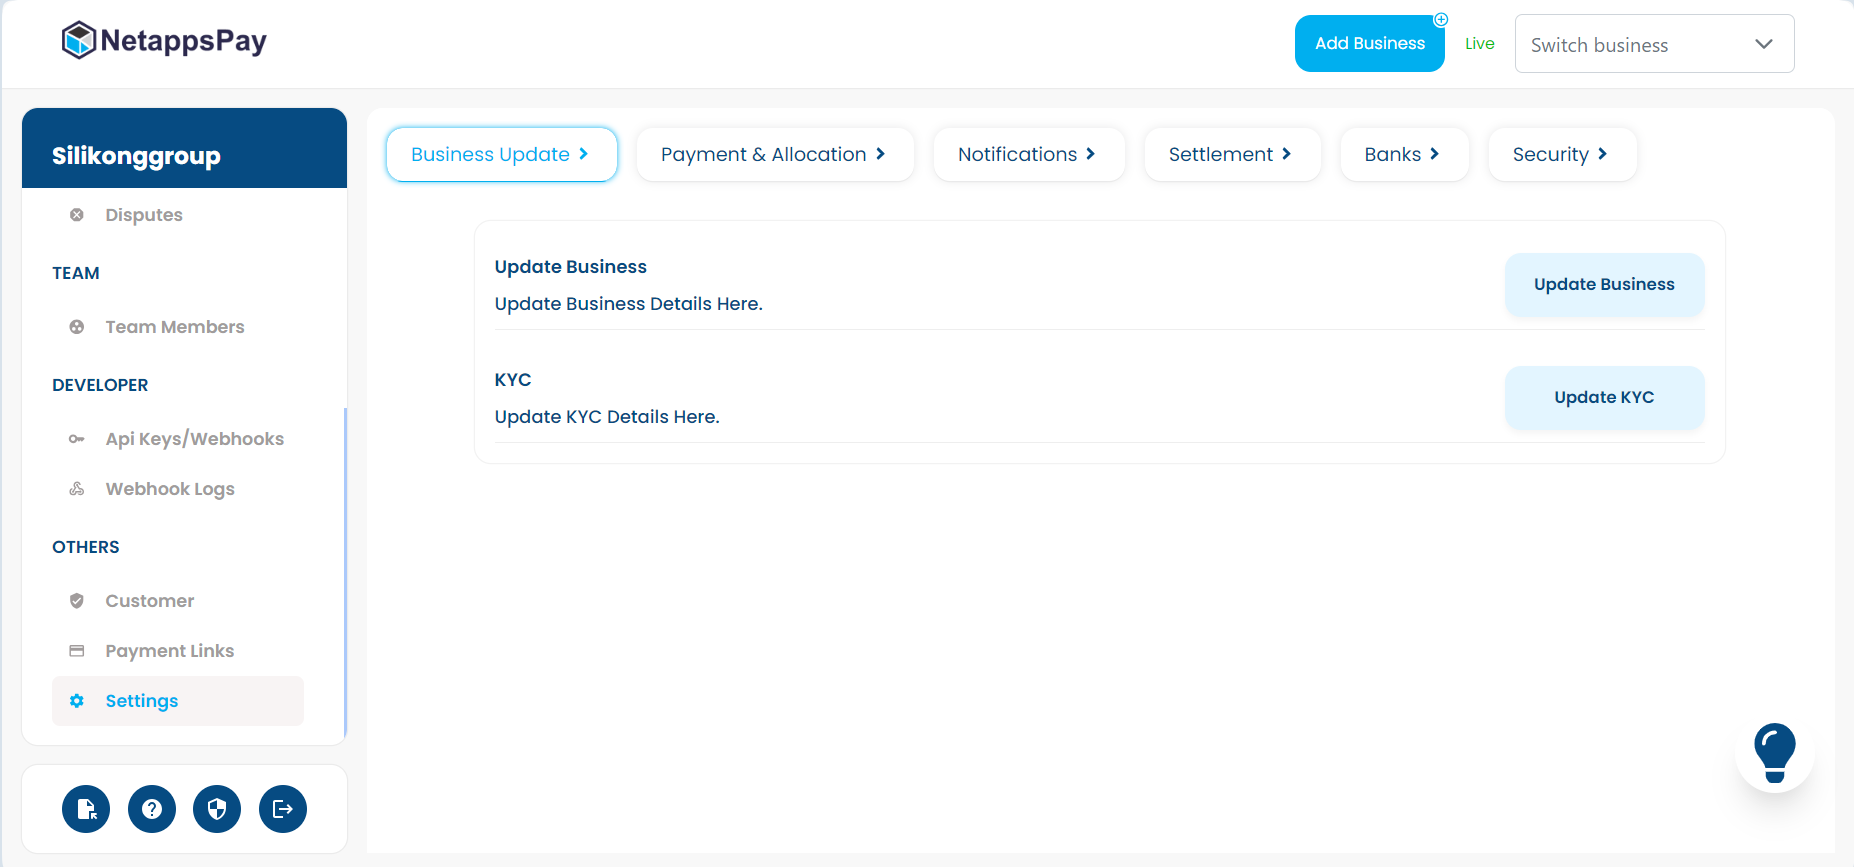Screen dimensions: 1854x867
Task: Click chevron next to Business Update
Action: click(x=584, y=154)
